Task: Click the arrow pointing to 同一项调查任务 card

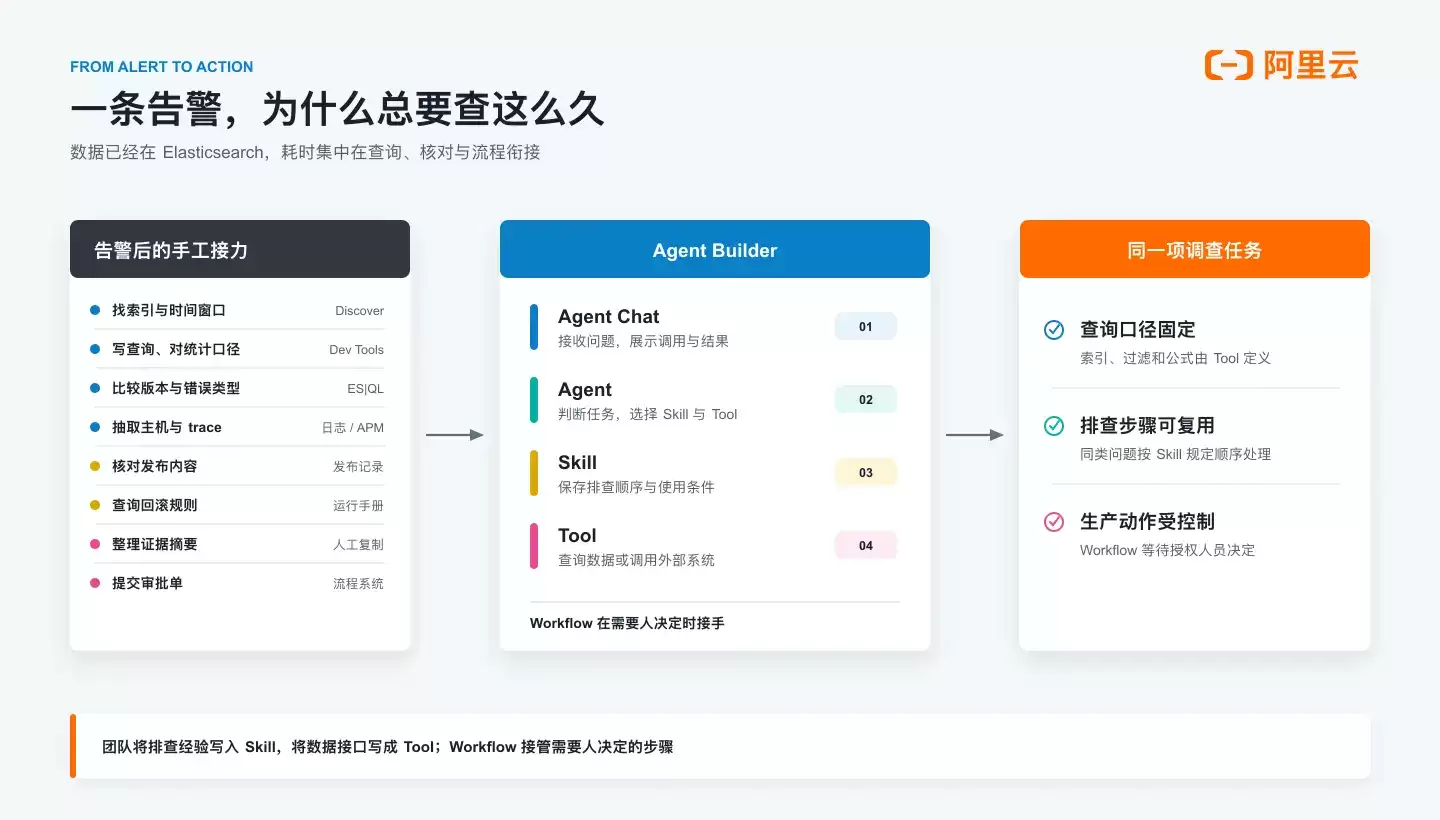Action: click(x=975, y=435)
